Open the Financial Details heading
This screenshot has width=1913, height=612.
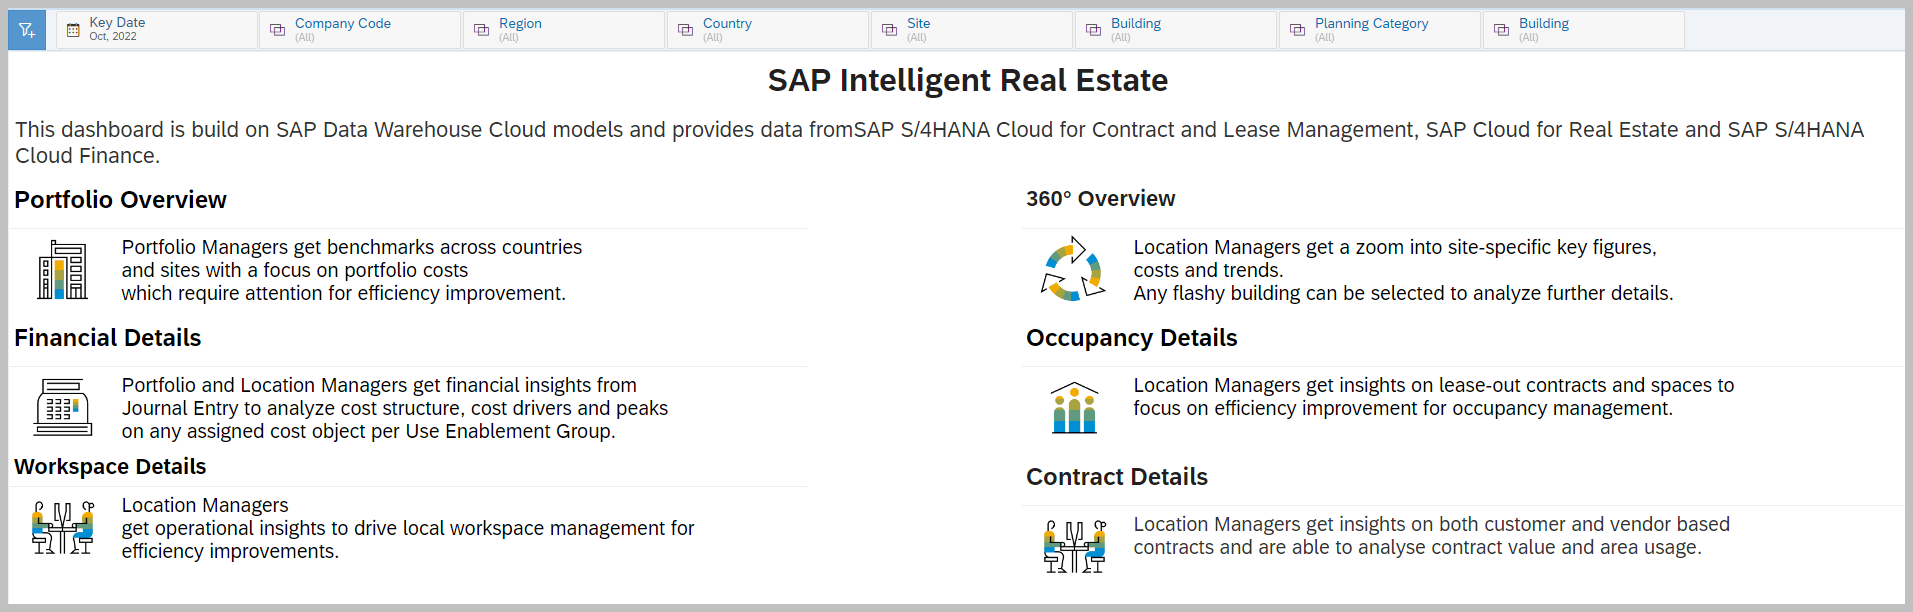pyautogui.click(x=108, y=338)
